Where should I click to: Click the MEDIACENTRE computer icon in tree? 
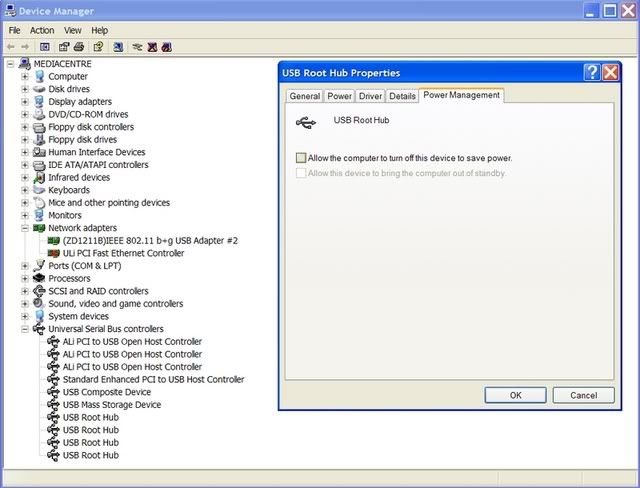point(24,64)
